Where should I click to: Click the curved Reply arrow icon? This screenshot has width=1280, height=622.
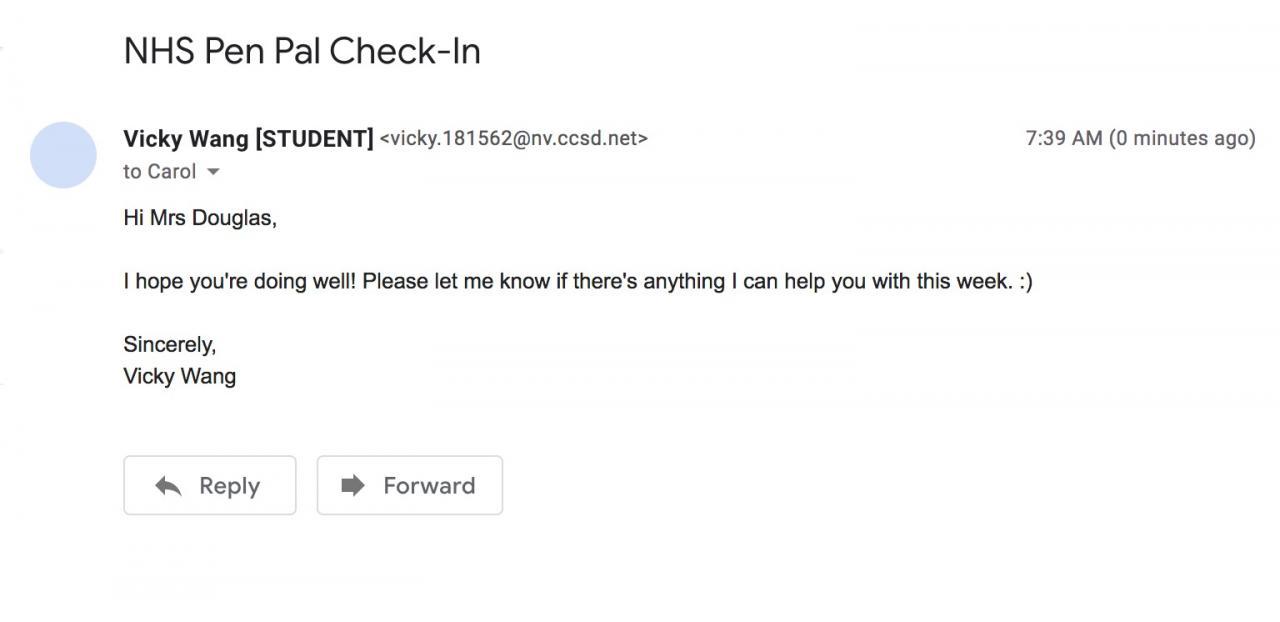tap(168, 486)
